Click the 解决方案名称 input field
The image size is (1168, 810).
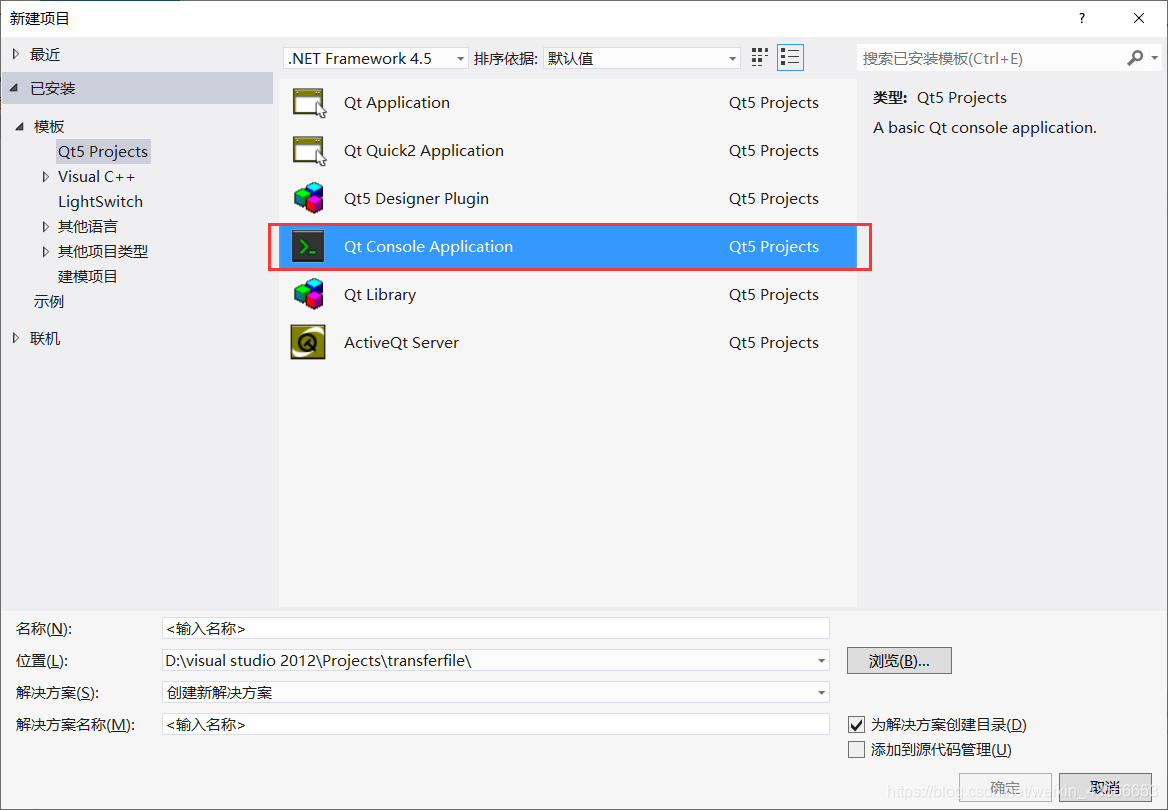tap(495, 725)
